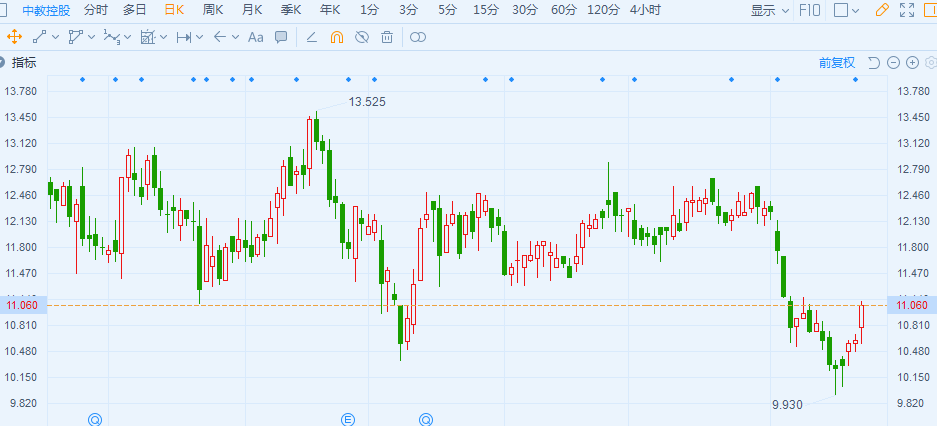Screen dimensions: 937x426
Task: Select the 60分 timeframe tab
Action: pyautogui.click(x=564, y=10)
